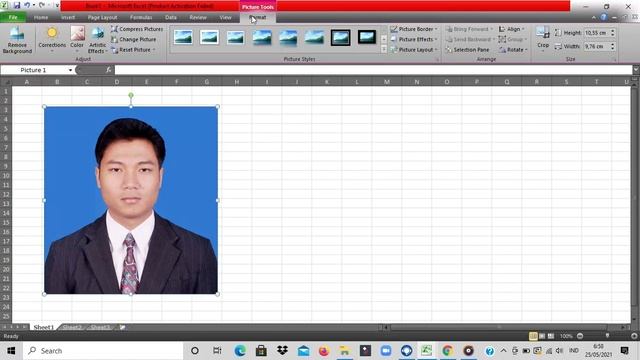
Task: Switch to the Formulas tab
Action: [141, 18]
